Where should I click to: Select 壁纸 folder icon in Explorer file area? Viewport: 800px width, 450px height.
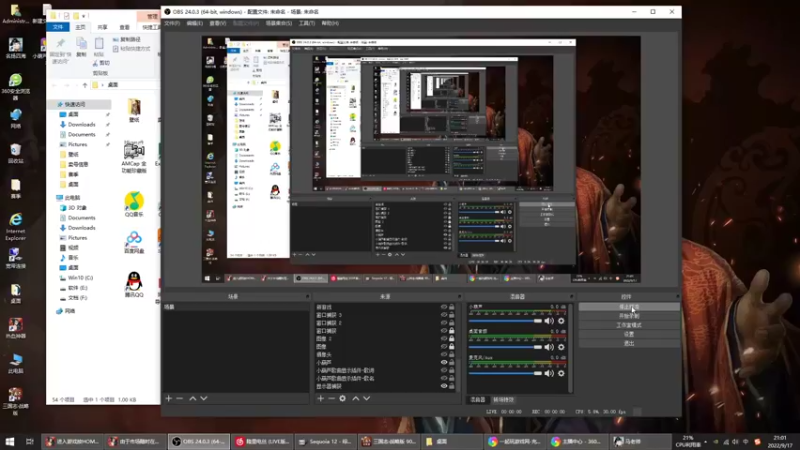[x=134, y=110]
